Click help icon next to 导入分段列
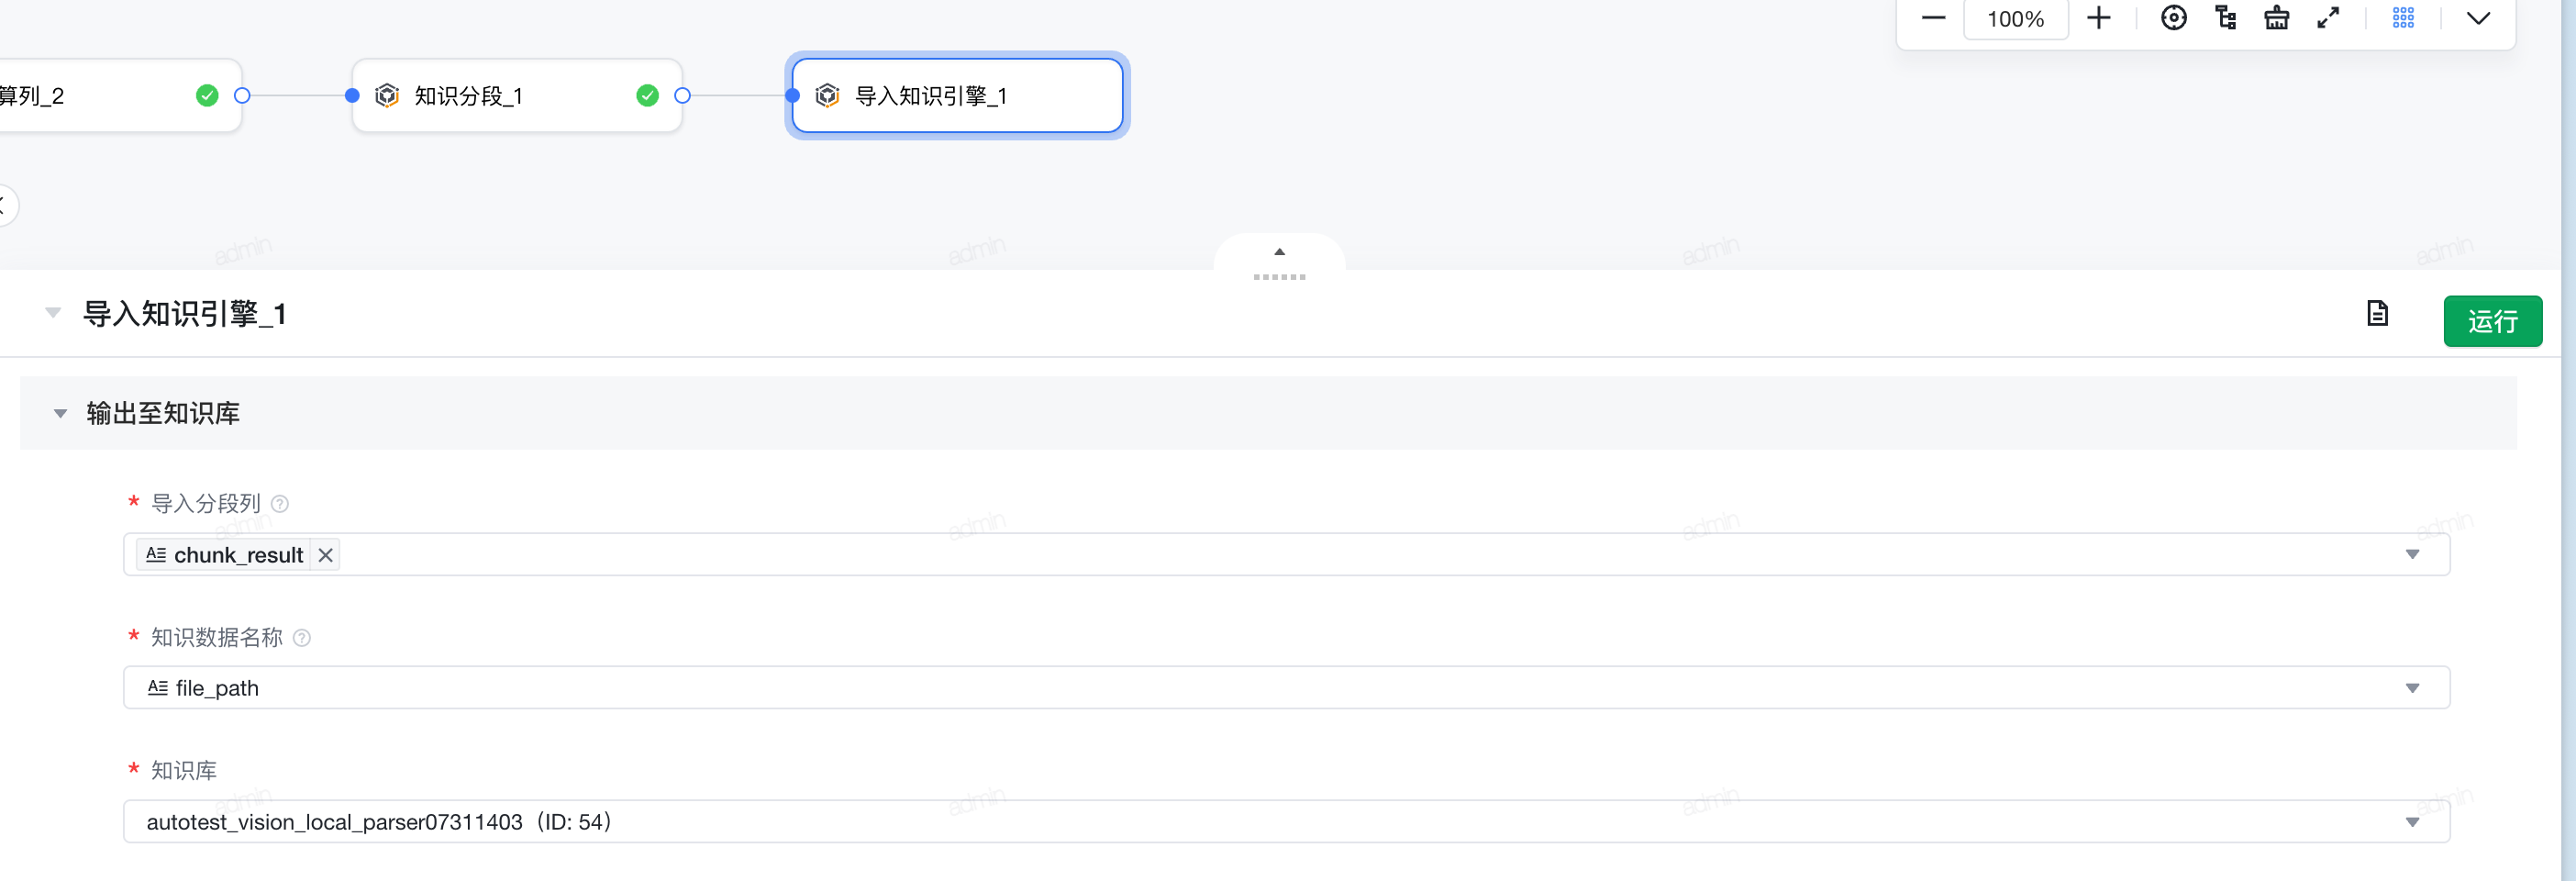The image size is (2576, 881). click(280, 504)
